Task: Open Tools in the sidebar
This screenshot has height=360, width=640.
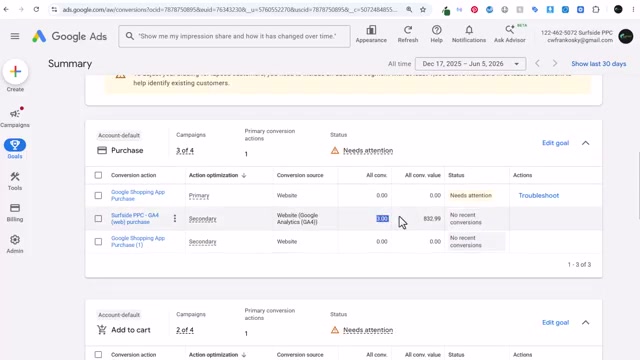Action: tap(15, 181)
